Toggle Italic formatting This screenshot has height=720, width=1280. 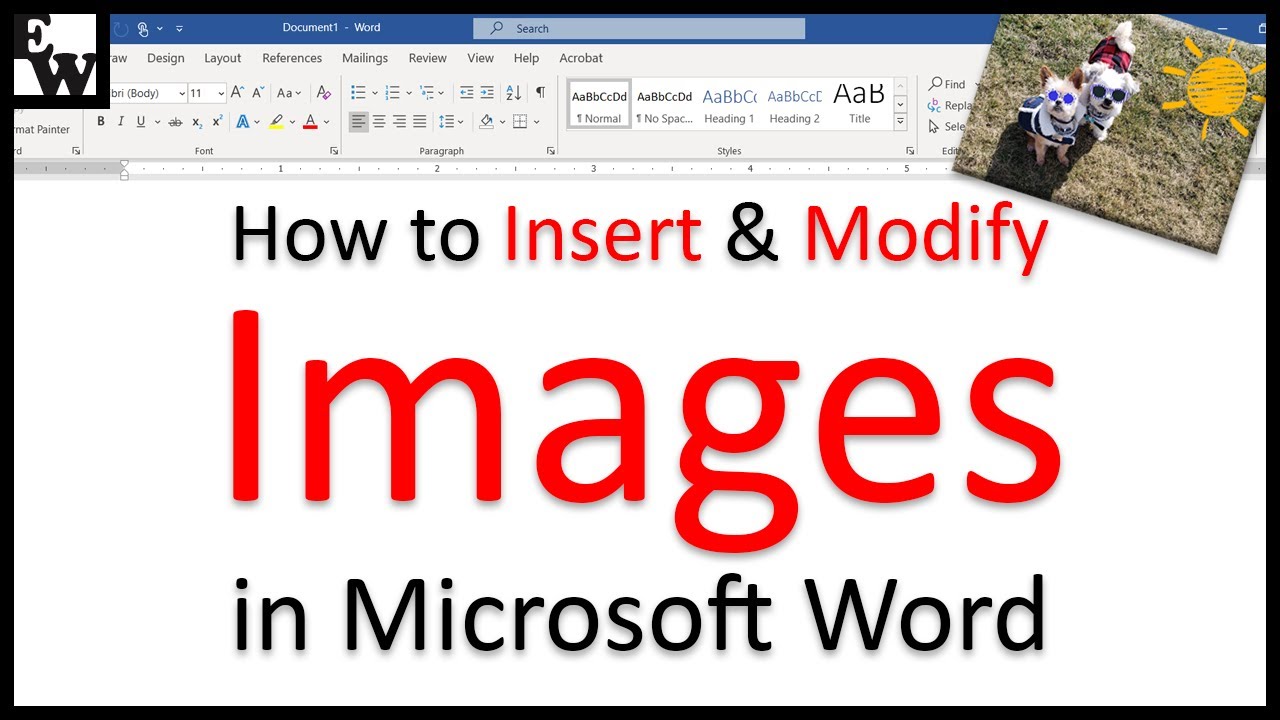point(121,122)
